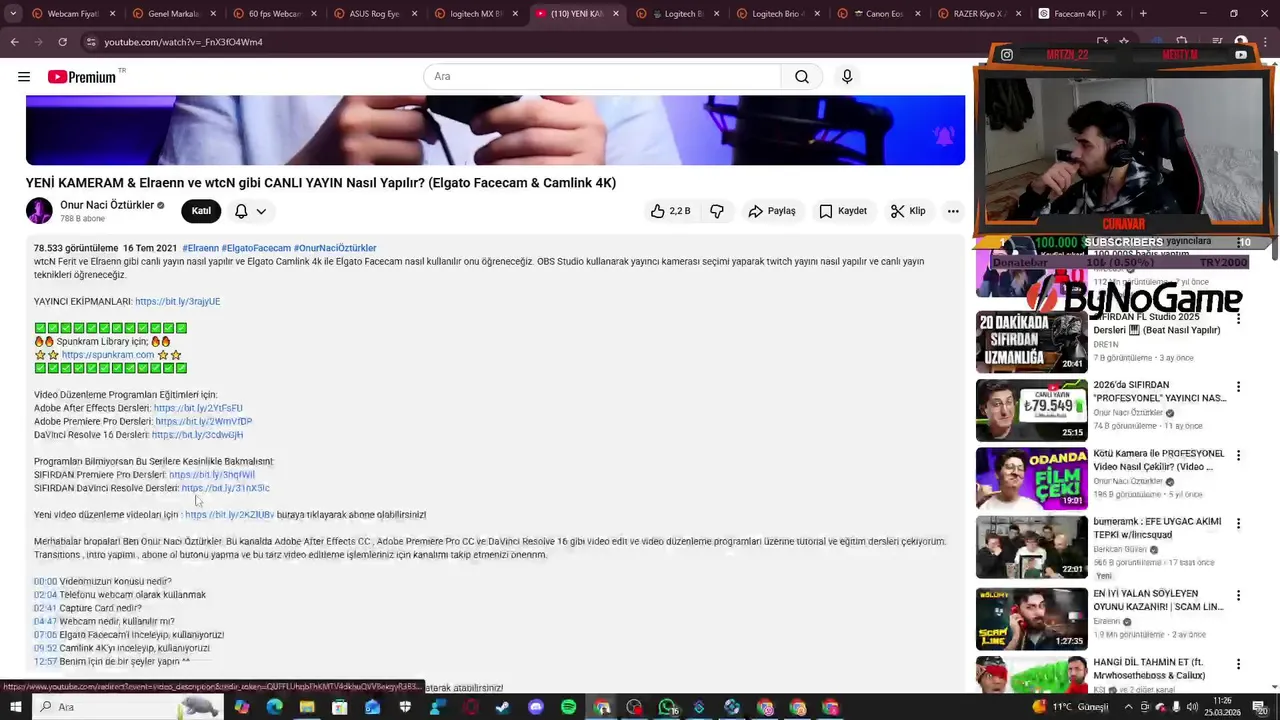Open options menu for 2026'da SIFIRDAN video
Screen dimensions: 1280x720
pos(1238,387)
